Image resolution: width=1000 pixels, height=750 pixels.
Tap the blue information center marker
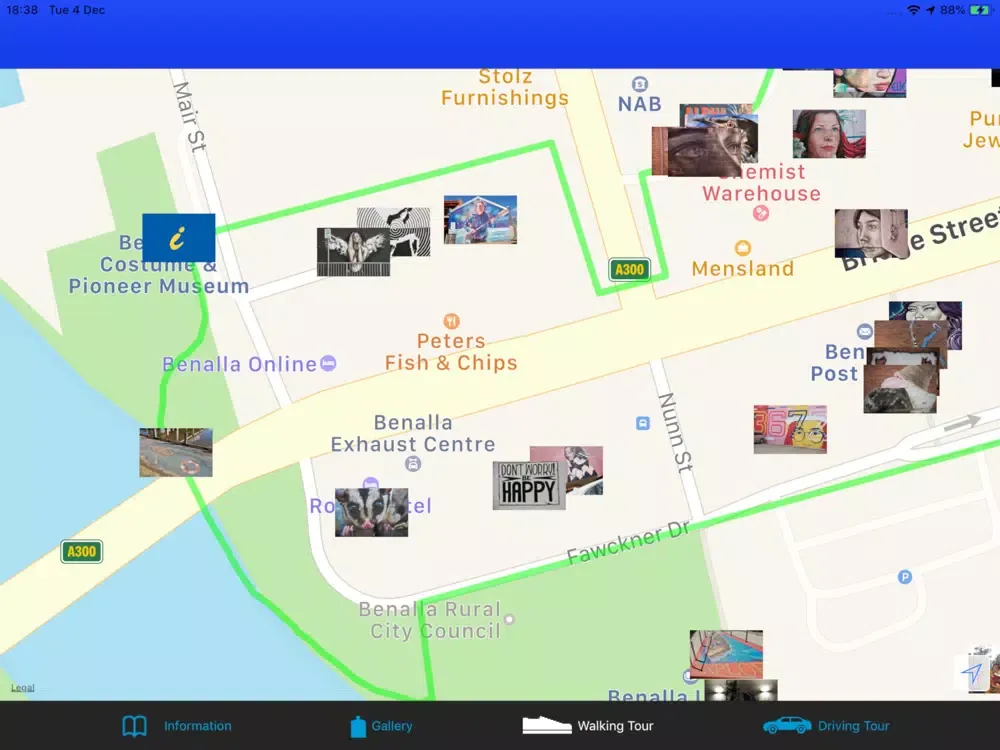click(179, 238)
